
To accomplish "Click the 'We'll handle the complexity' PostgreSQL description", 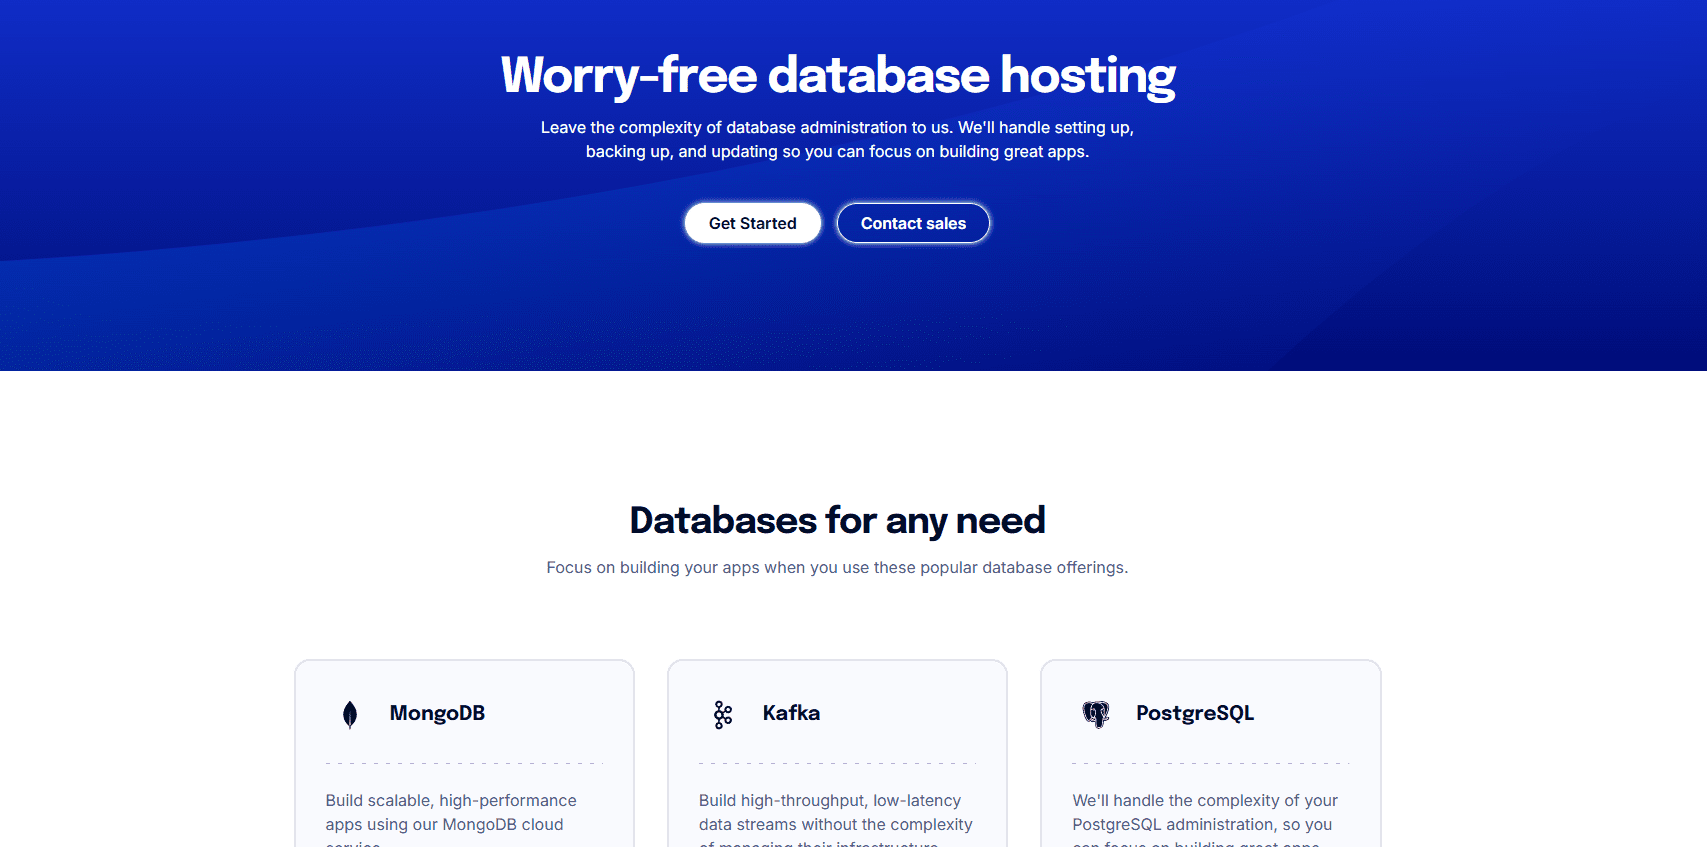I will point(1205,821).
